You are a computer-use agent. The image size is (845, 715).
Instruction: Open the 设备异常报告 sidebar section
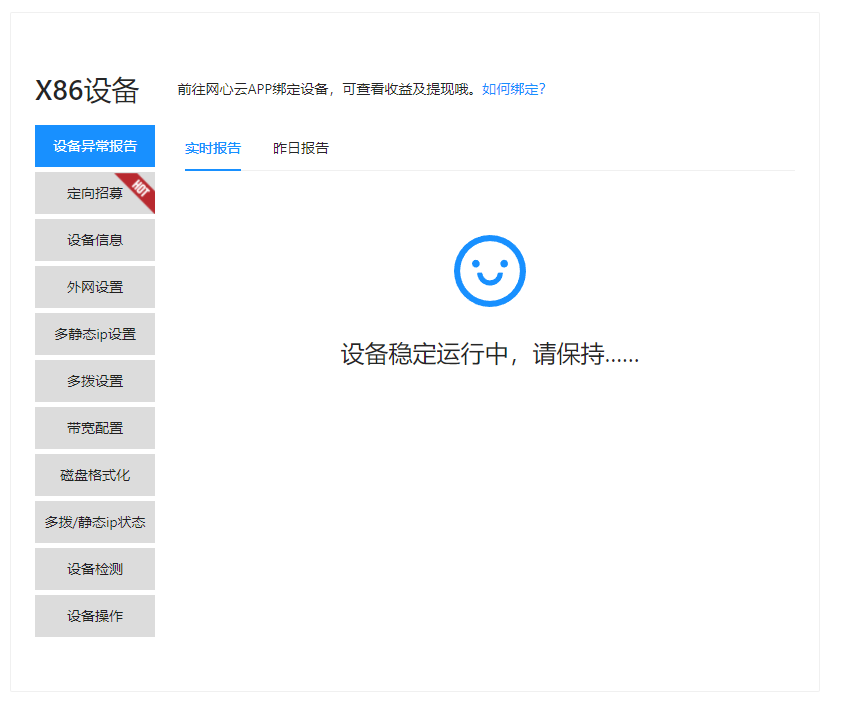click(x=95, y=146)
